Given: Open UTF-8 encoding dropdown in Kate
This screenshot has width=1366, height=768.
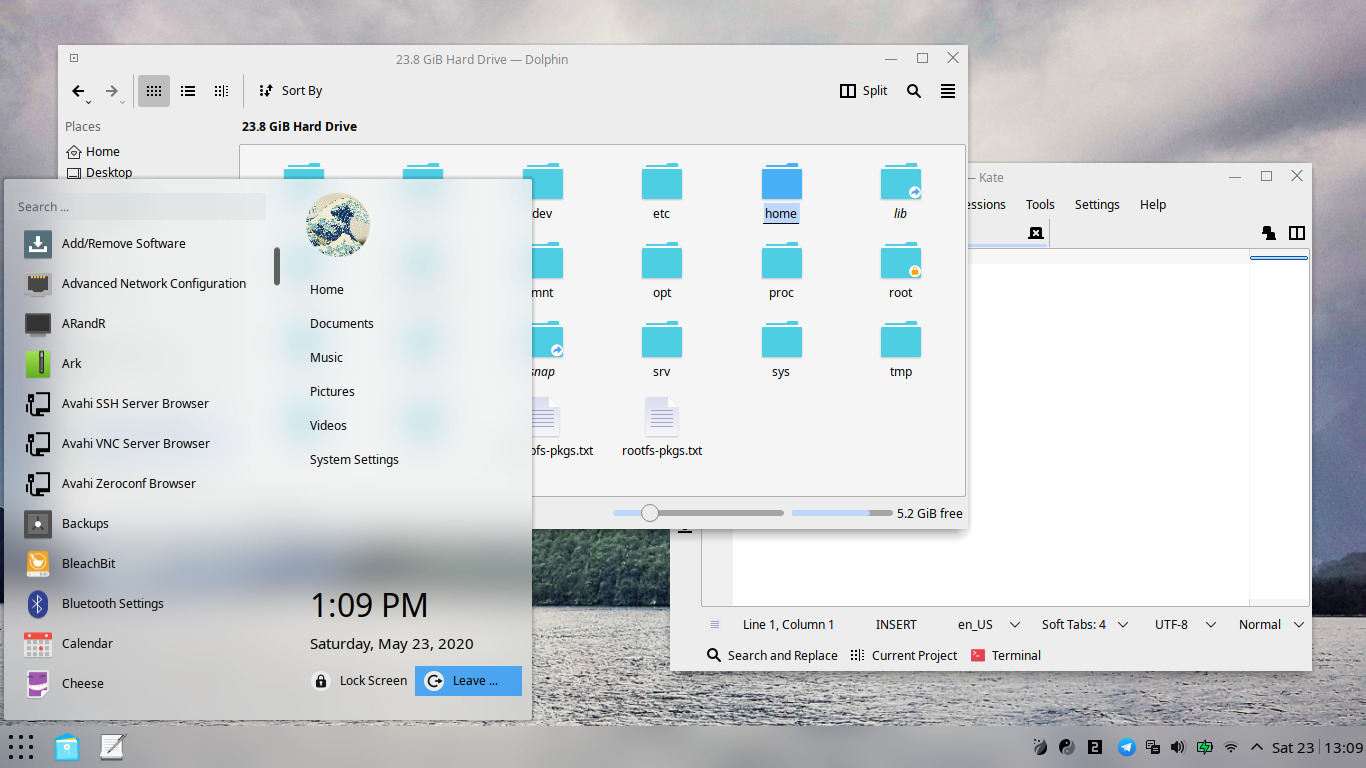Looking at the screenshot, I should 1185,625.
